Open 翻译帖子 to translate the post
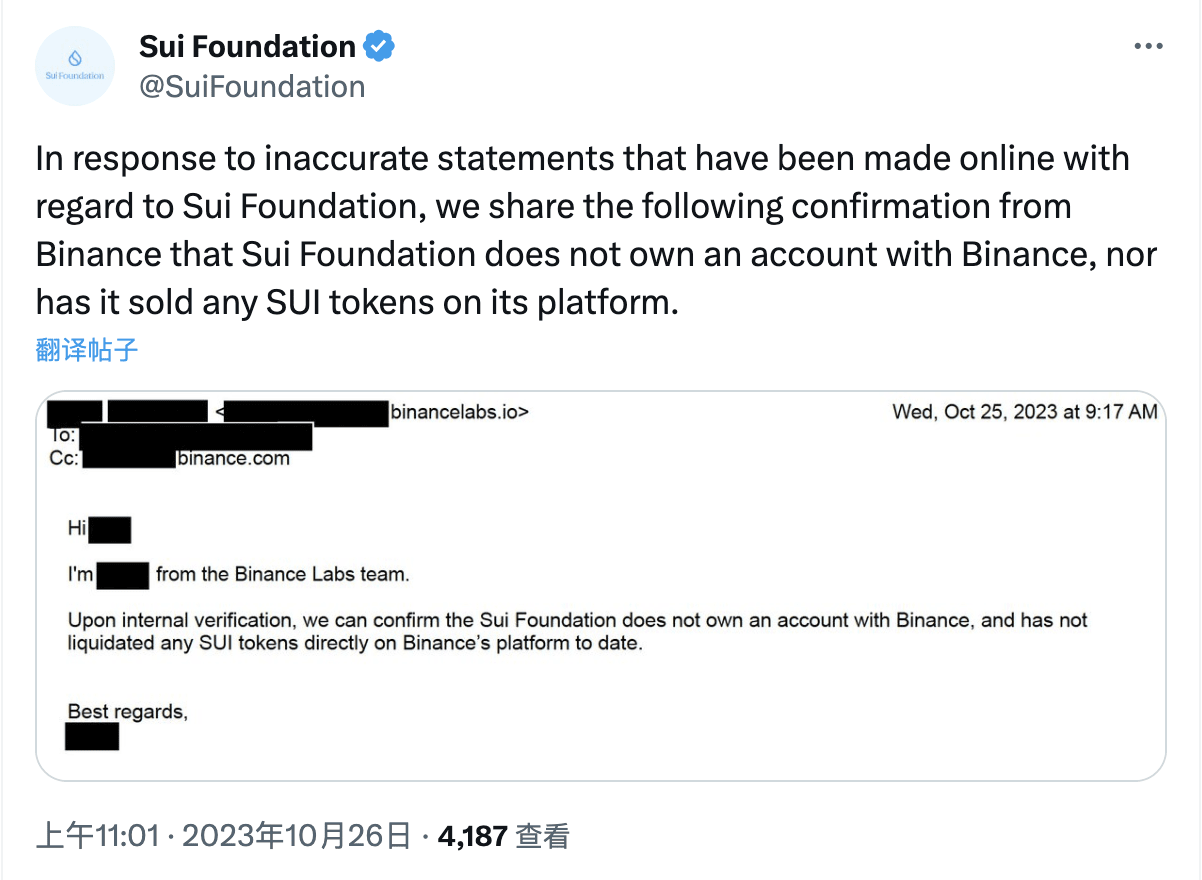 tap(85, 350)
